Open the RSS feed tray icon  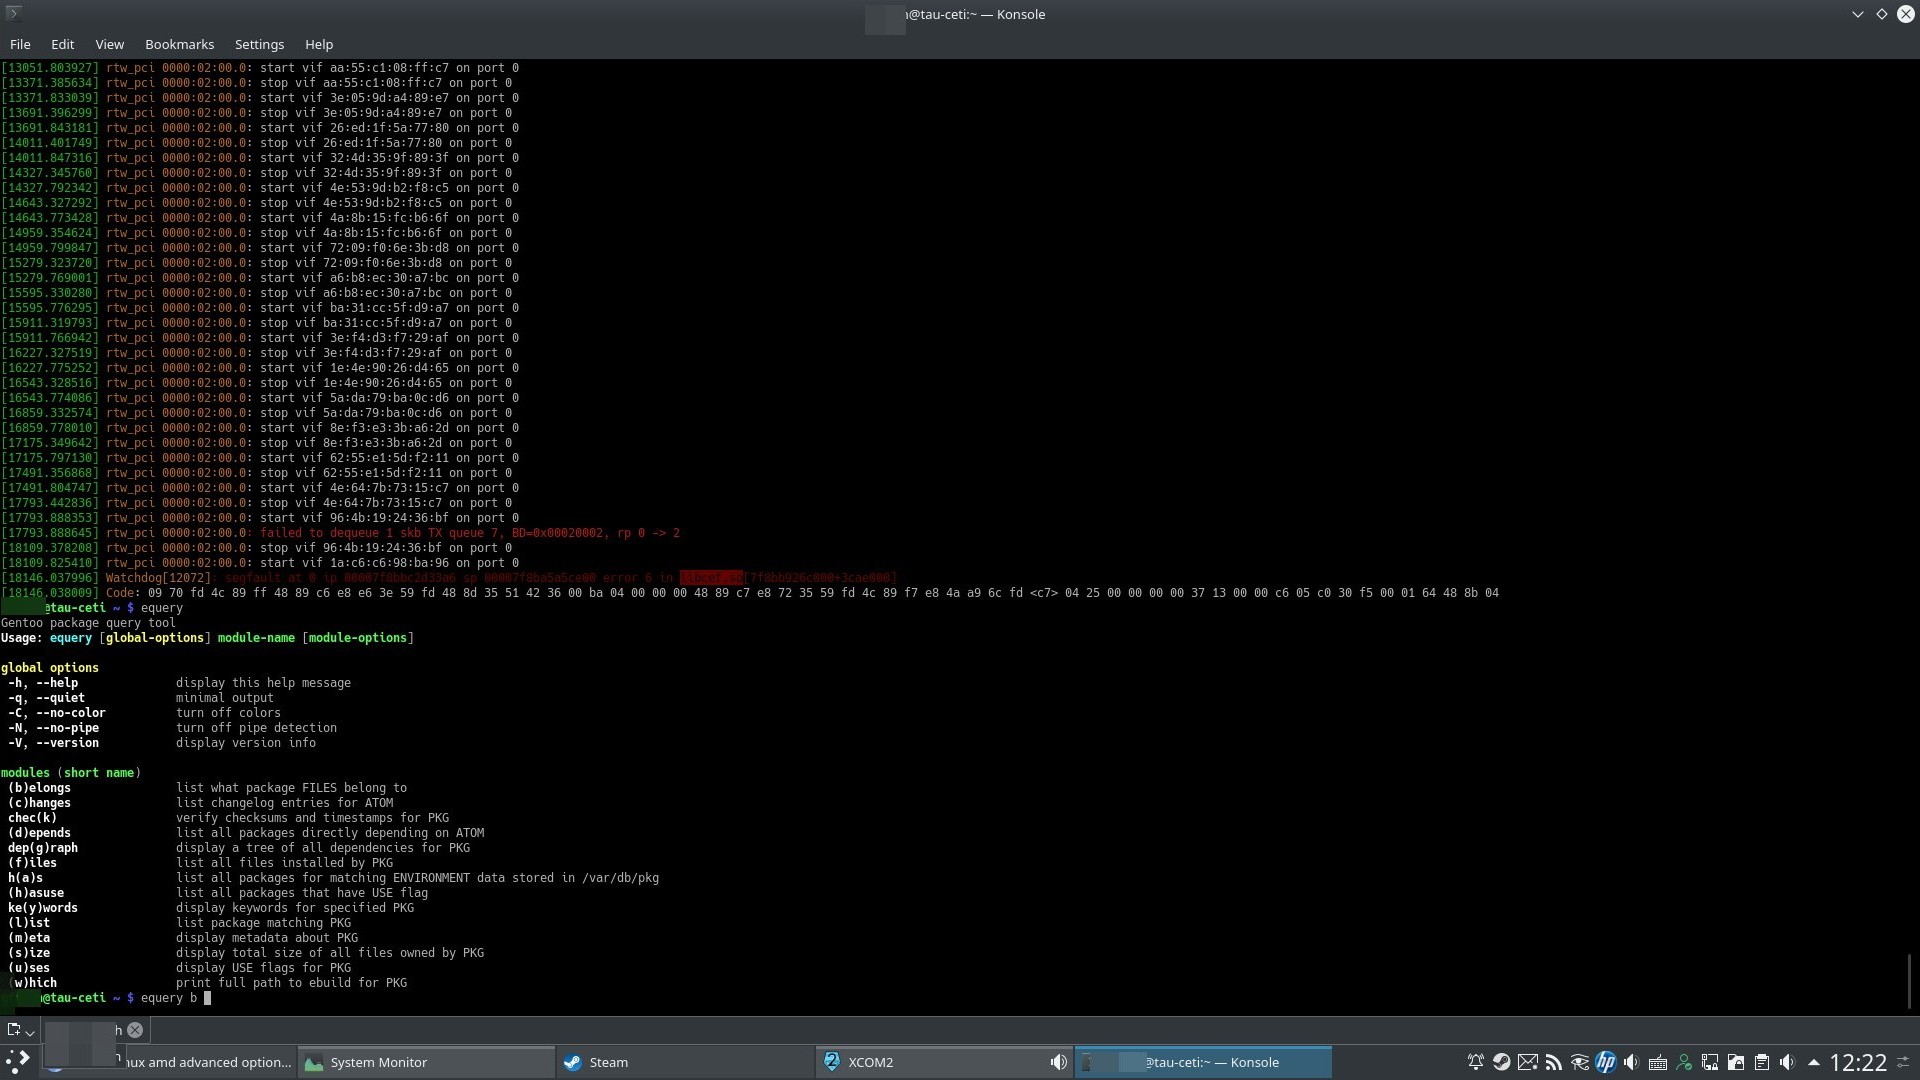[1553, 1062]
